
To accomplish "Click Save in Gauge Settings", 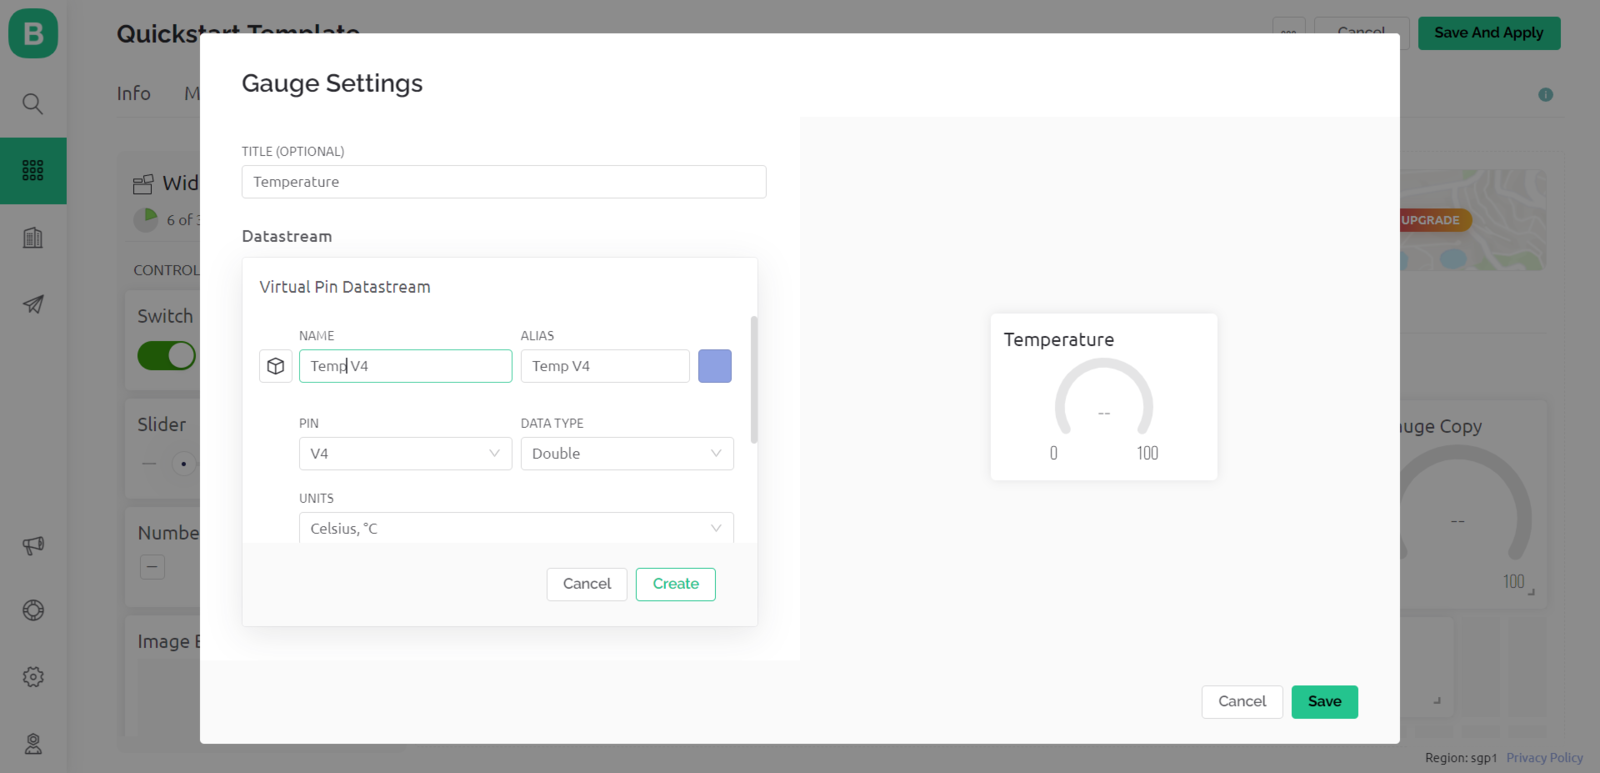I will pyautogui.click(x=1325, y=702).
